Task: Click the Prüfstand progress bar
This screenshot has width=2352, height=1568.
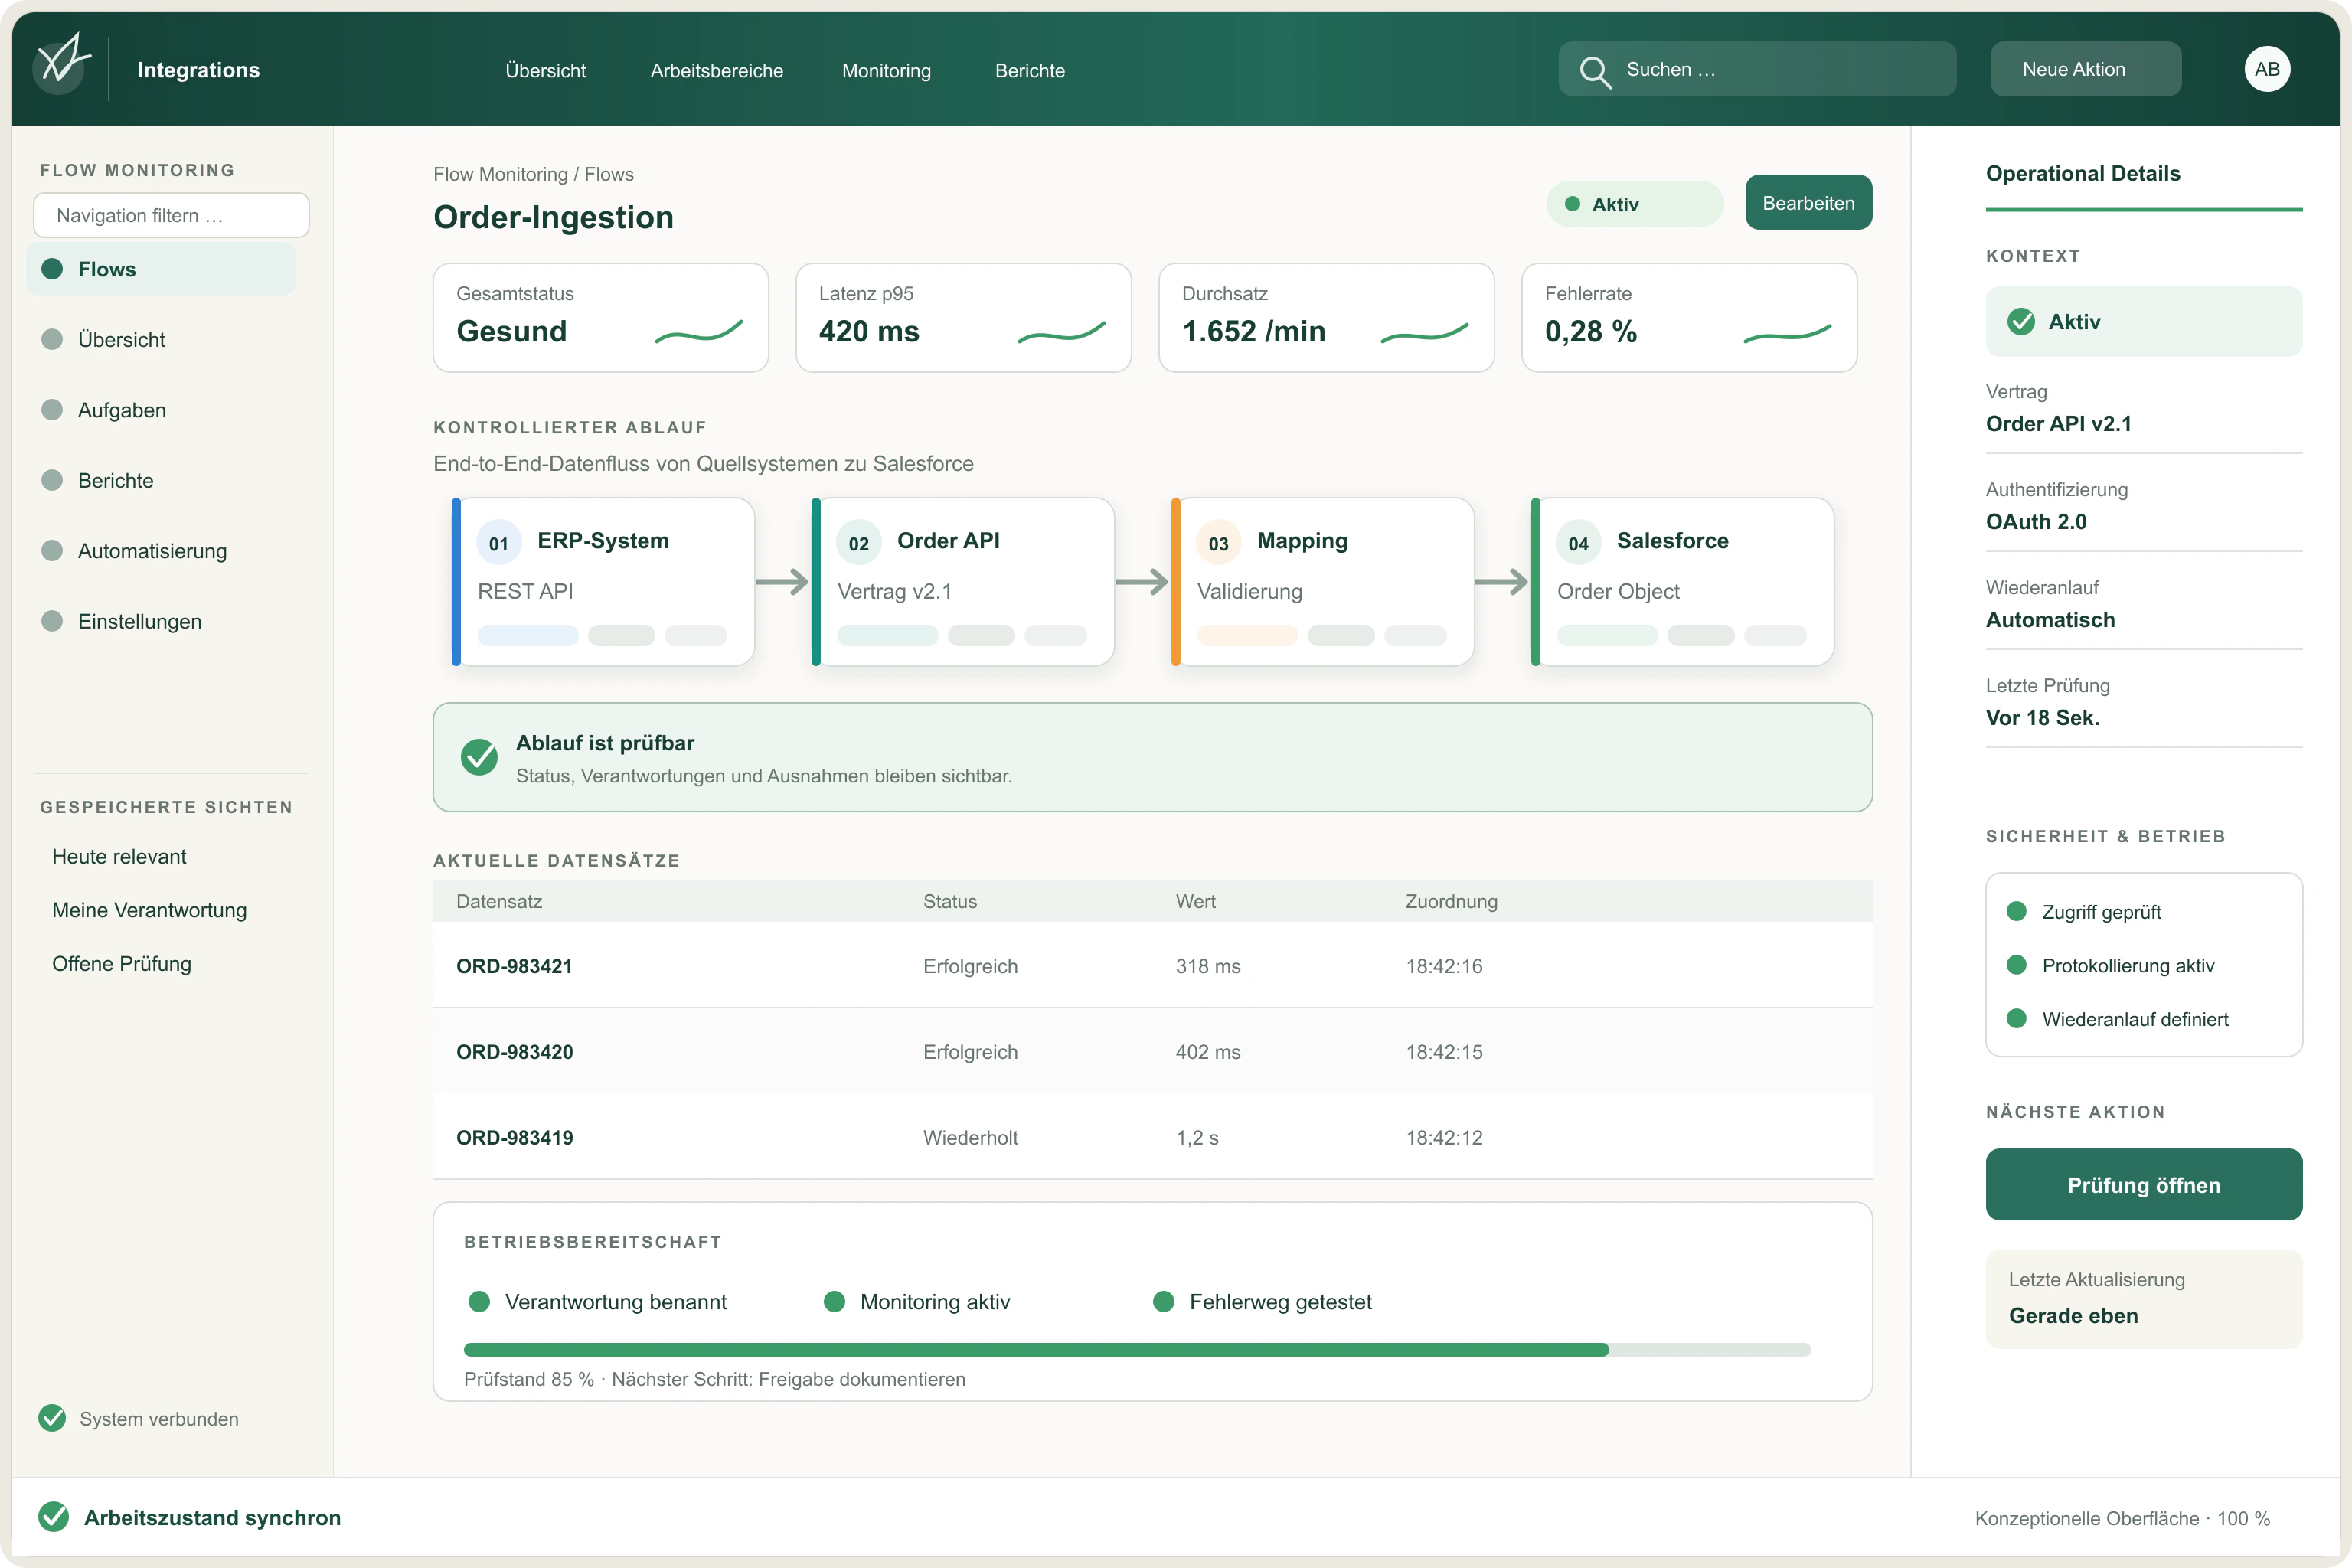Action: [1137, 1349]
